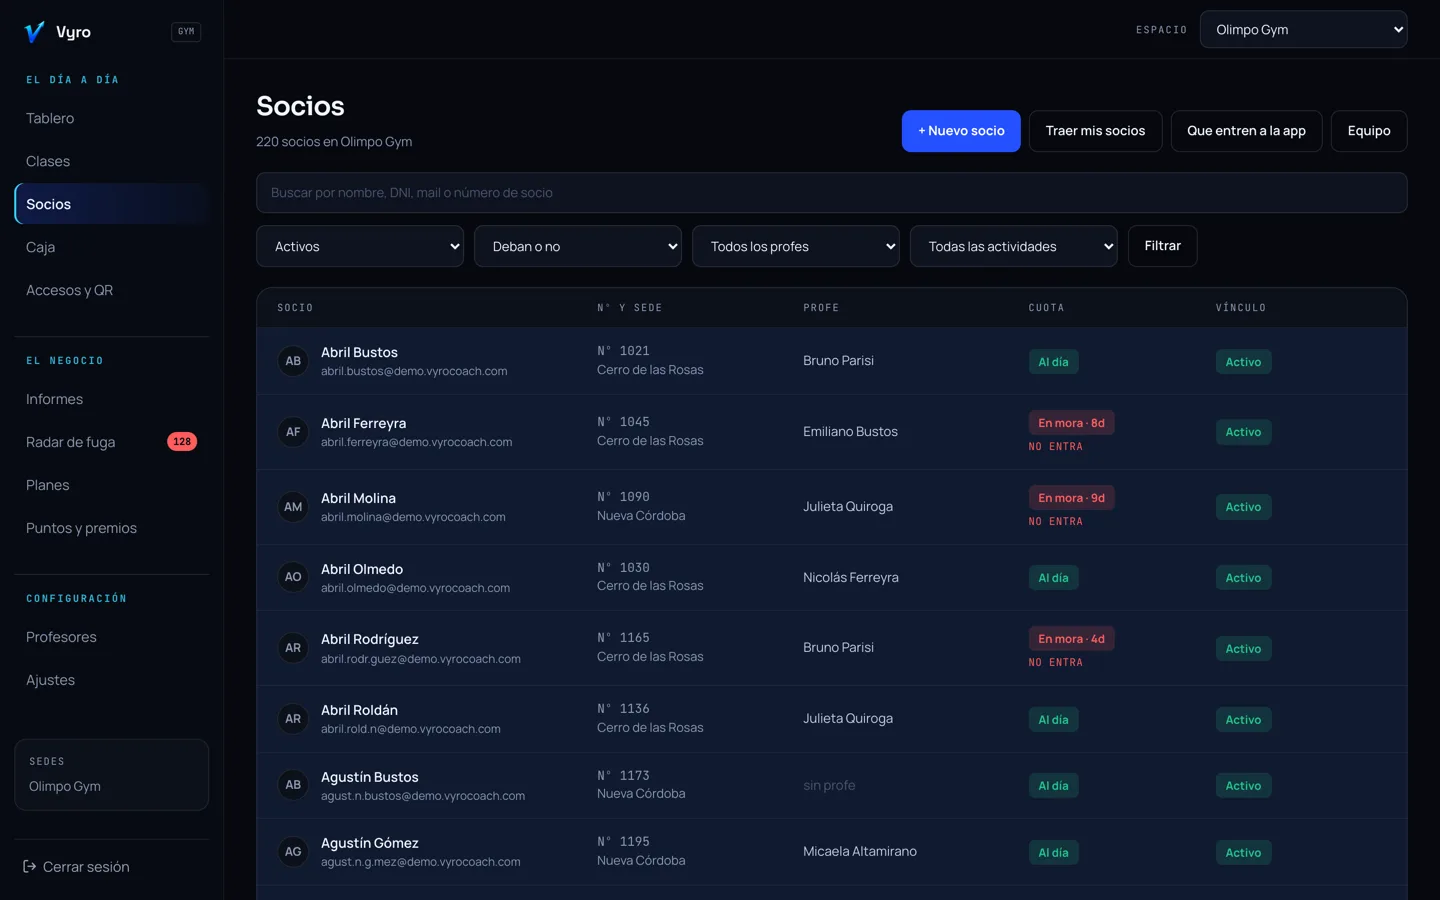Open Informes in the sidebar
This screenshot has width=1440, height=900.
click(112, 399)
